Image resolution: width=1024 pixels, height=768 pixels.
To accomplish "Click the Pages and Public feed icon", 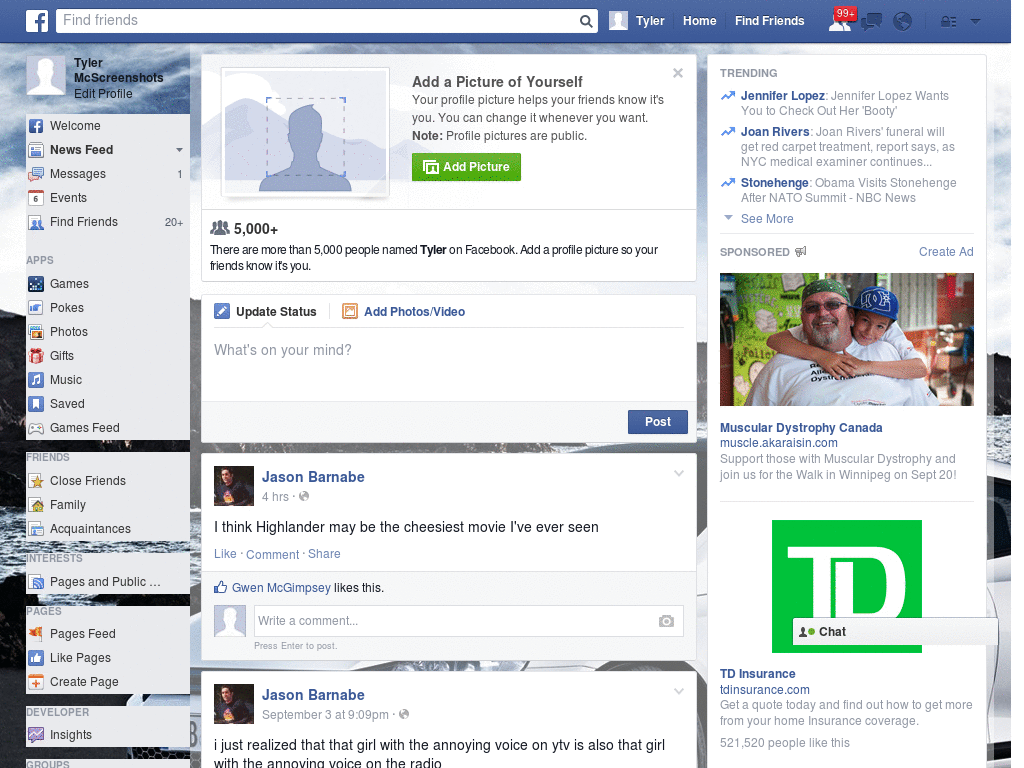I will pos(36,582).
